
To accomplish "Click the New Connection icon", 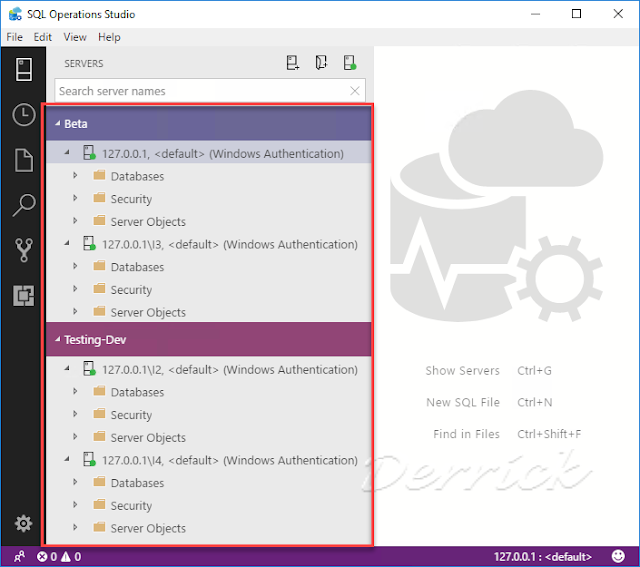I will [x=292, y=63].
